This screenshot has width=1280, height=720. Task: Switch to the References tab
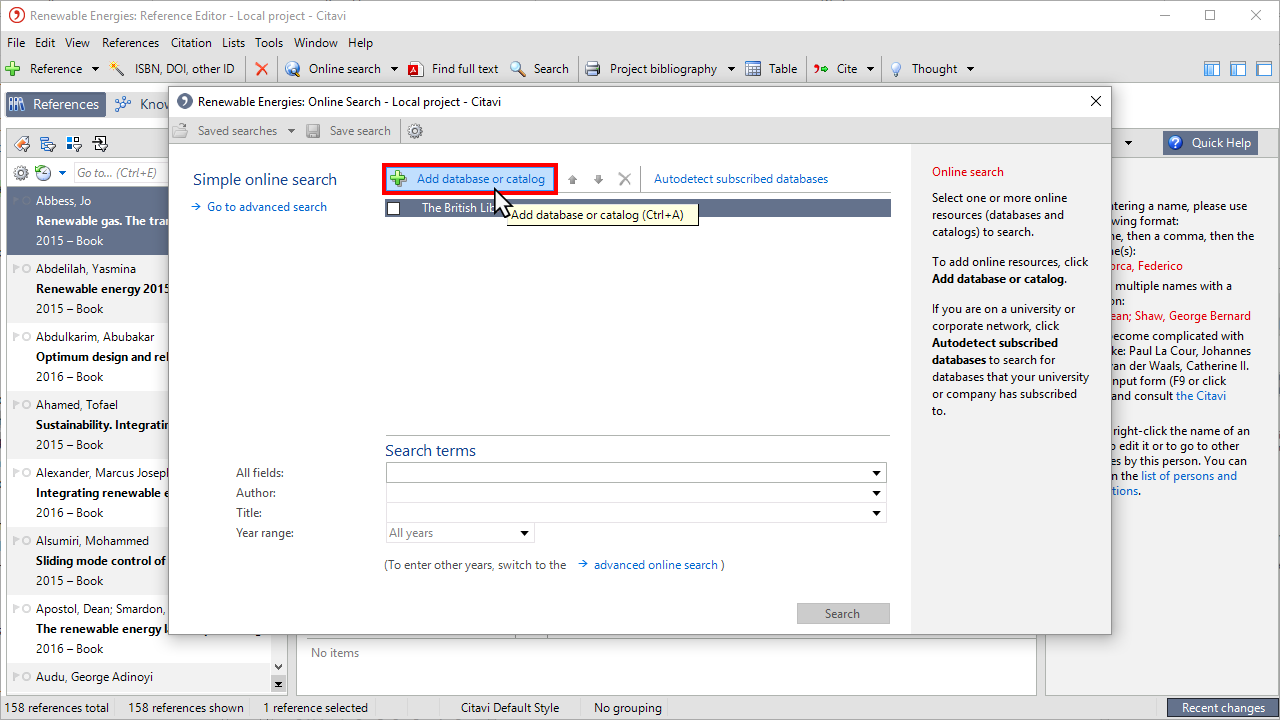pyautogui.click(x=55, y=104)
